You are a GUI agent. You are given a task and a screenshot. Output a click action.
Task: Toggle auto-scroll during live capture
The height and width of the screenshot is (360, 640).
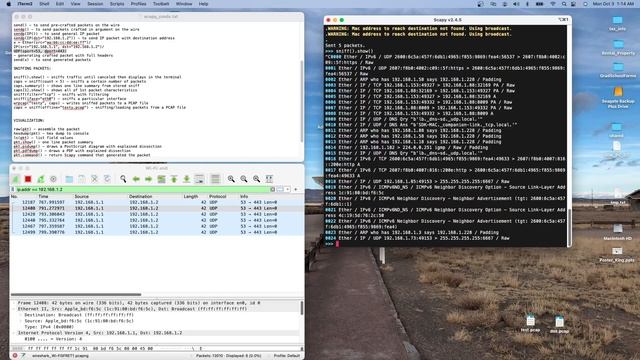click(199, 179)
